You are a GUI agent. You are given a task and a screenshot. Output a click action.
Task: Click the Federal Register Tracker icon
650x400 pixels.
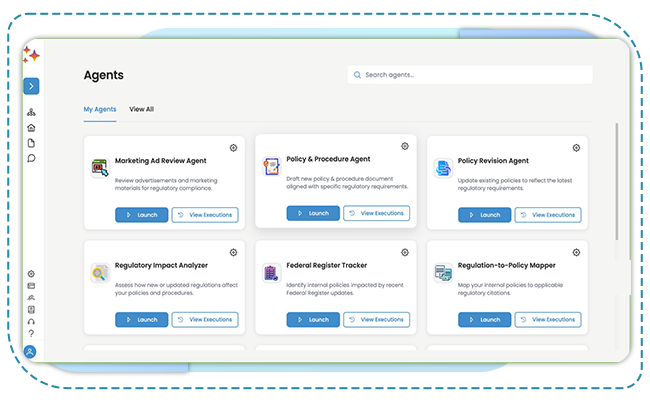click(x=272, y=273)
